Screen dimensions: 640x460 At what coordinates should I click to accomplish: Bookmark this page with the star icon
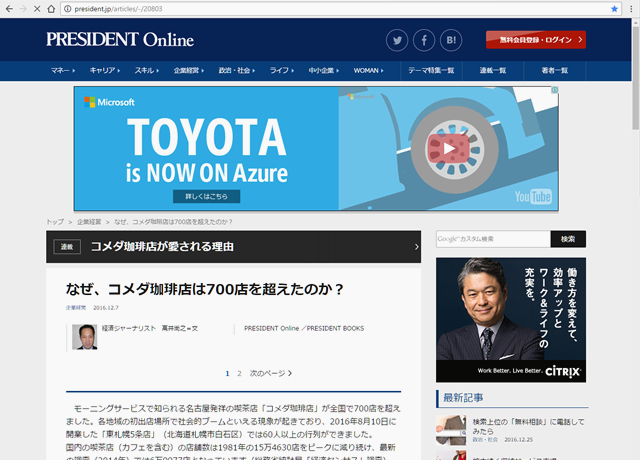point(613,8)
